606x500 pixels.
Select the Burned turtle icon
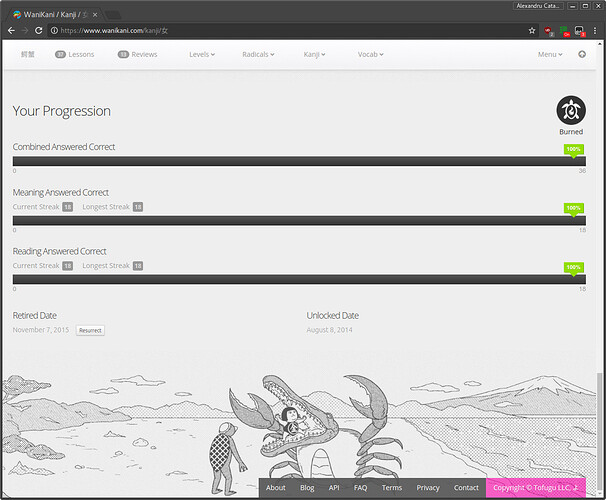click(571, 110)
